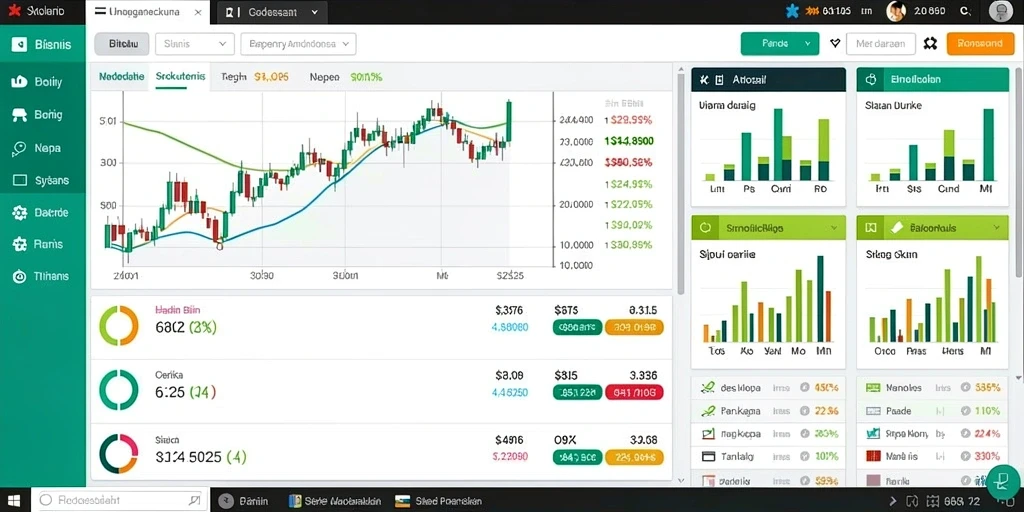Image resolution: width=1024 pixels, height=512 pixels.
Task: Select the Nodedatie tab
Action: tap(121, 76)
